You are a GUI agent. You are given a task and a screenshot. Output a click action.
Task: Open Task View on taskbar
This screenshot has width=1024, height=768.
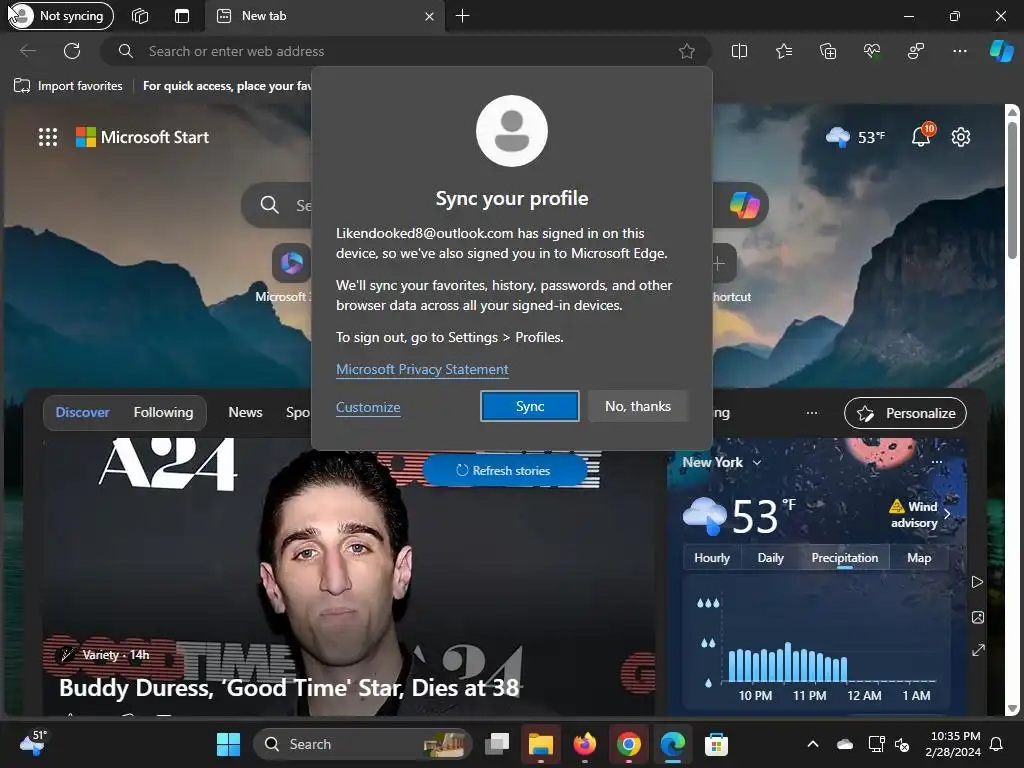(497, 744)
